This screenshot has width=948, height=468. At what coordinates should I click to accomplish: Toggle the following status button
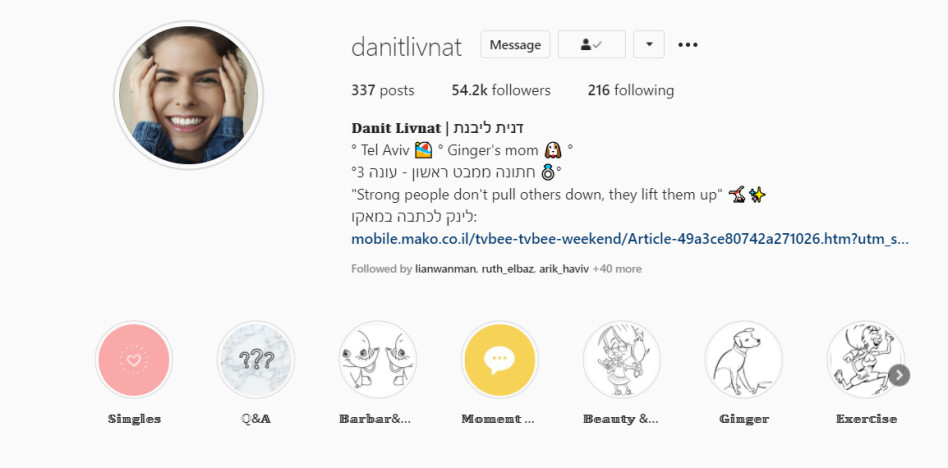pyautogui.click(x=591, y=45)
